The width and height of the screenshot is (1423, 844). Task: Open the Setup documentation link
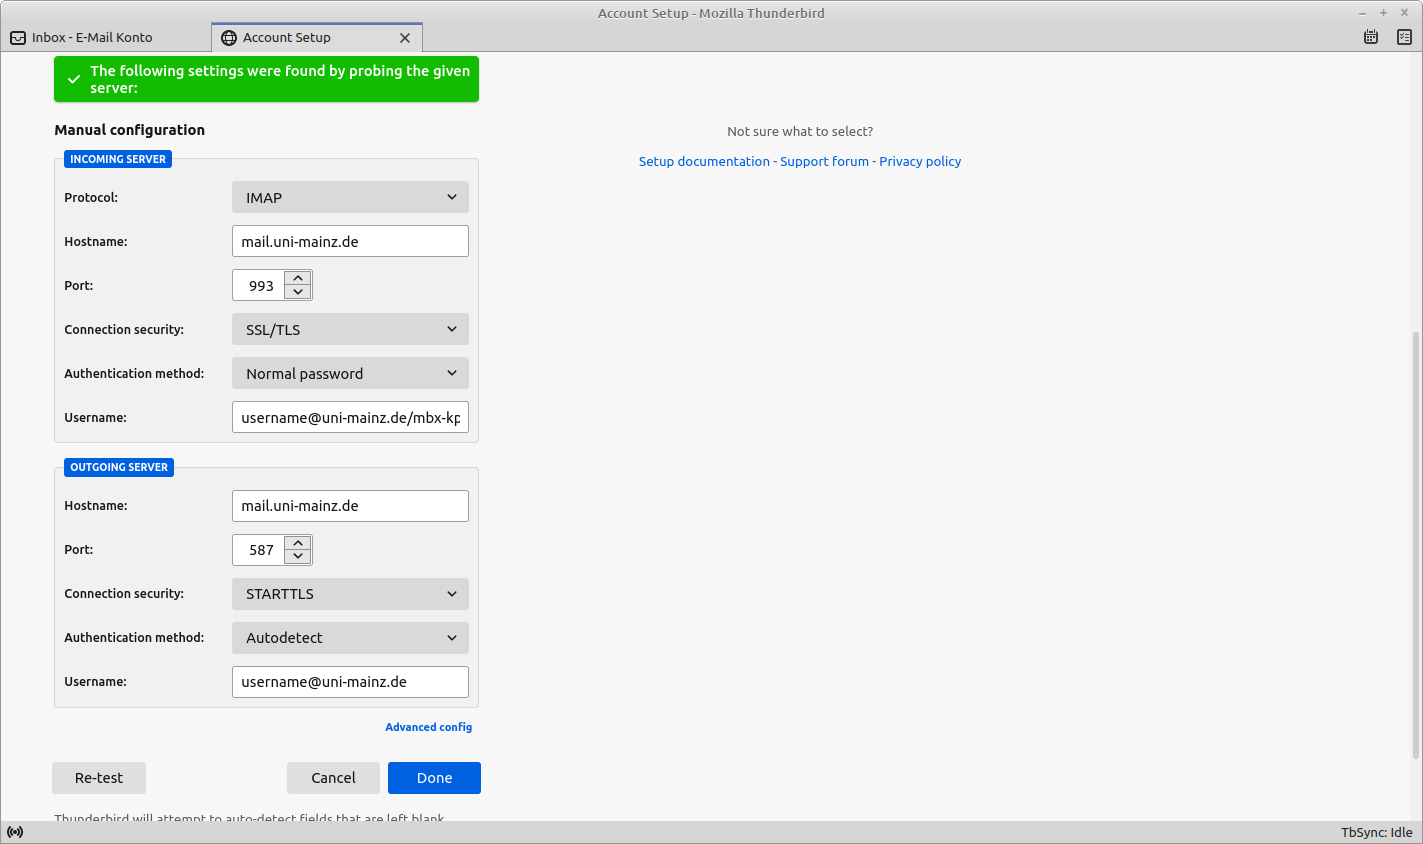click(x=704, y=161)
